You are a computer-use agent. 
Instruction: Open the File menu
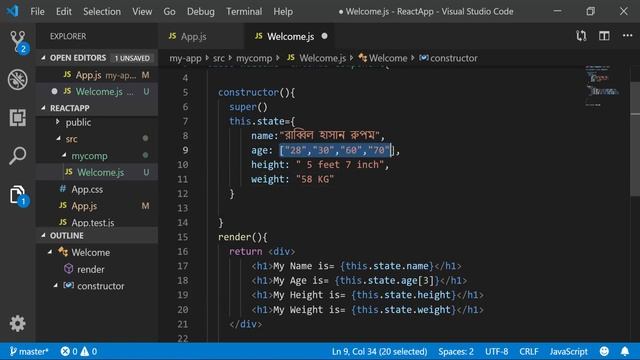[x=38, y=11]
